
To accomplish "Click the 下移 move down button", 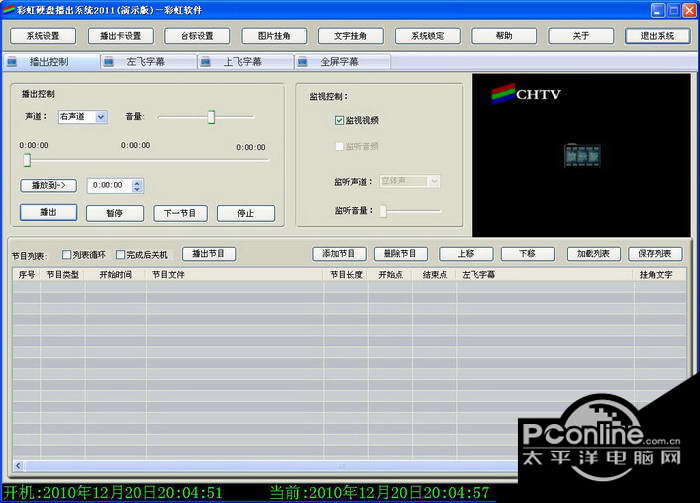I will point(528,254).
